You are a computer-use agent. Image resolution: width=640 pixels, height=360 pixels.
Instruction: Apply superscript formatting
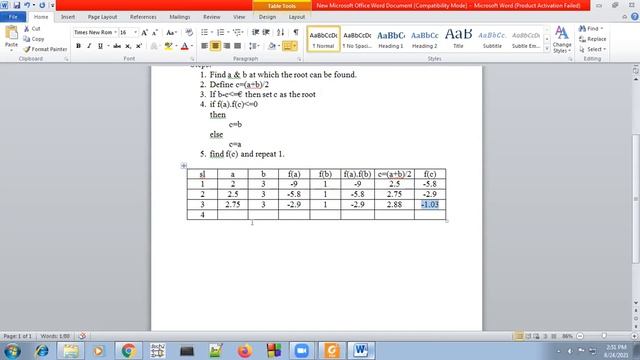[139, 46]
